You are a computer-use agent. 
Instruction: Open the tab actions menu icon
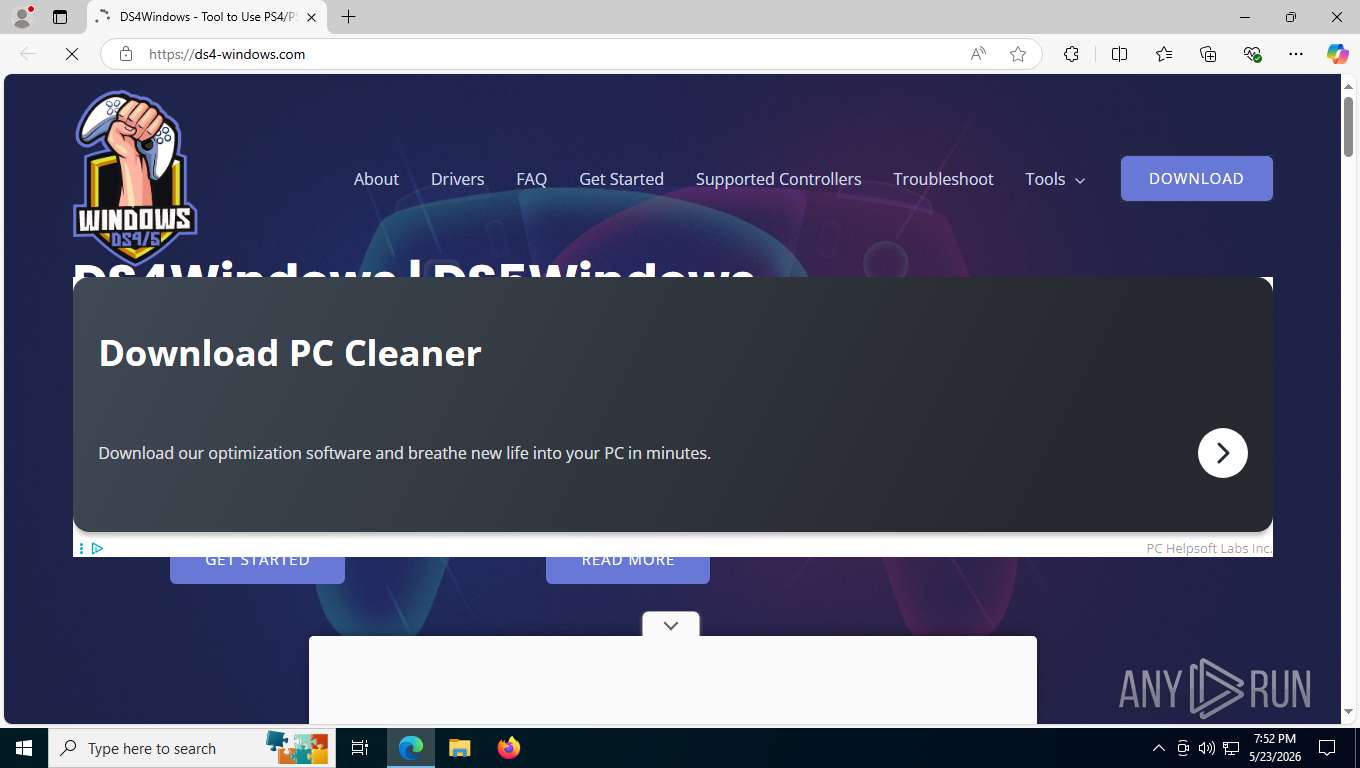click(60, 17)
